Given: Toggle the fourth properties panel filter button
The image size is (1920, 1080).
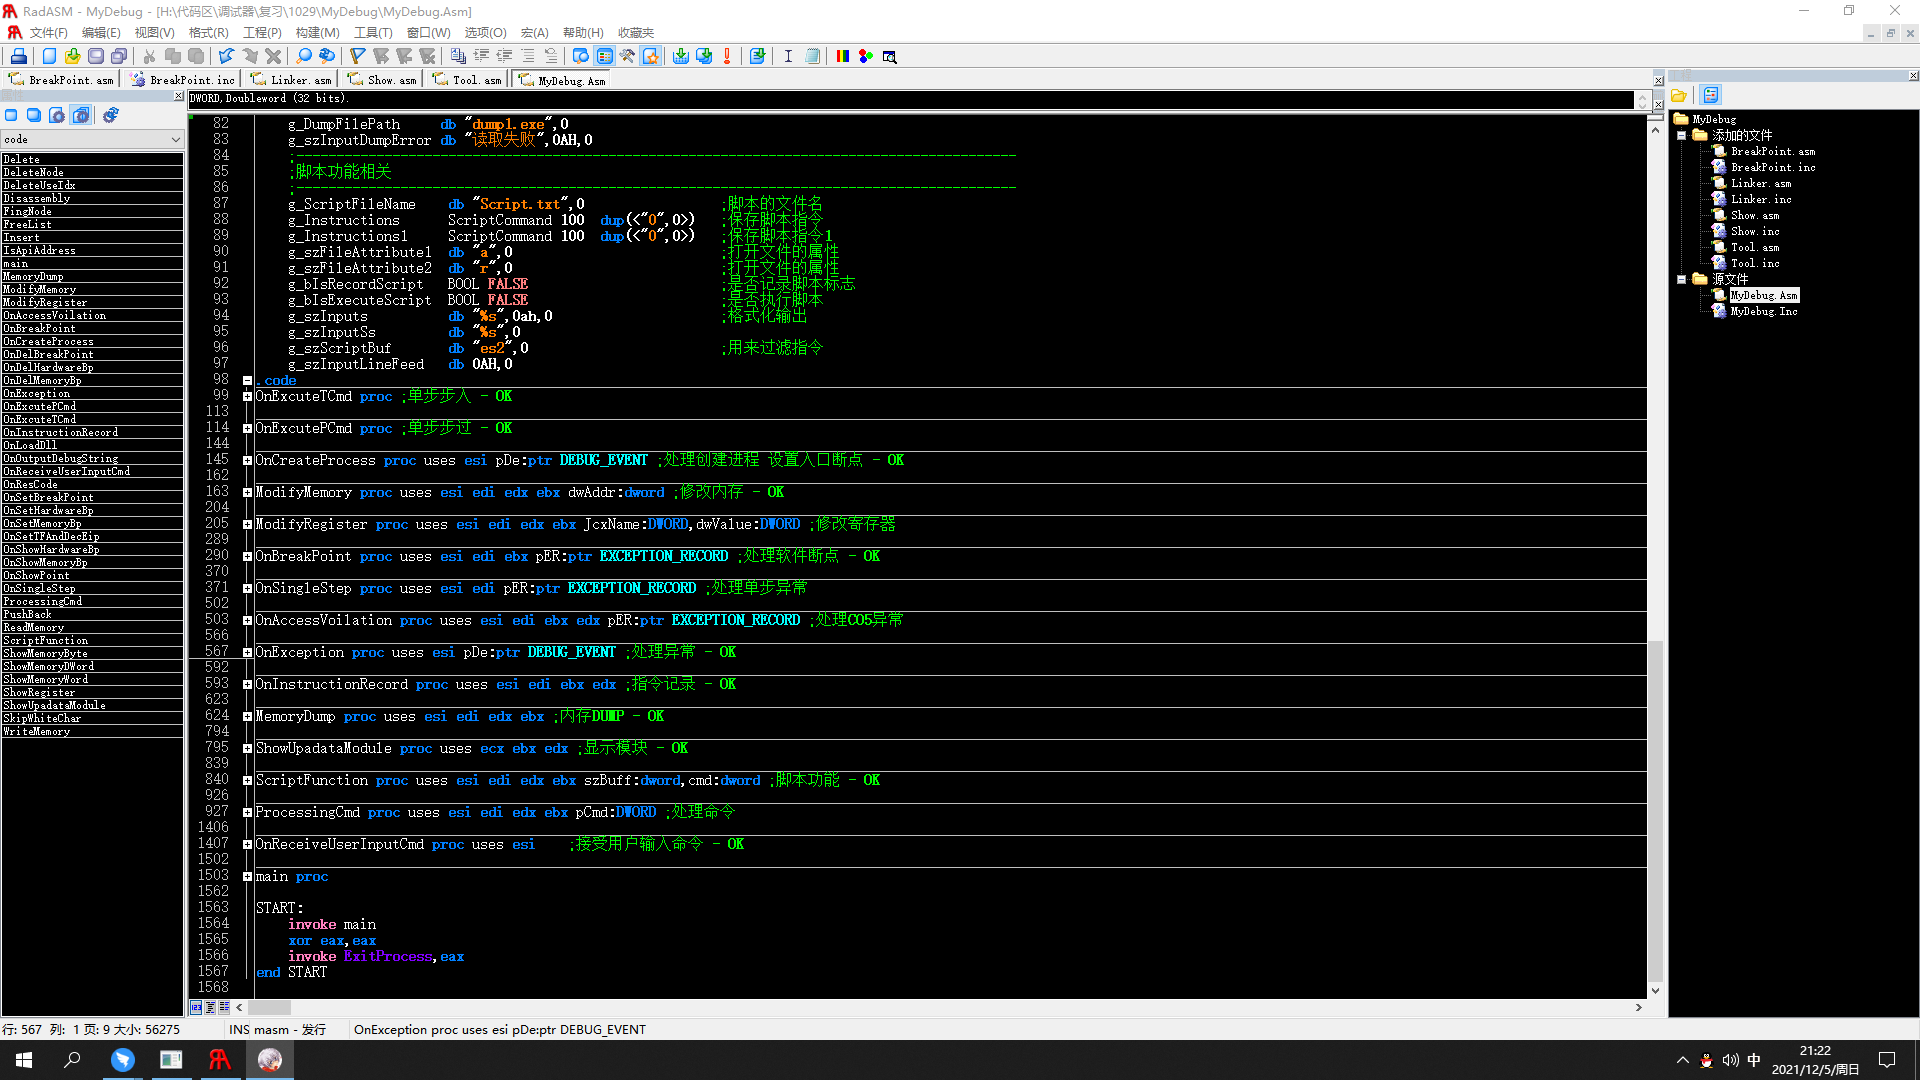Looking at the screenshot, I should 81,115.
